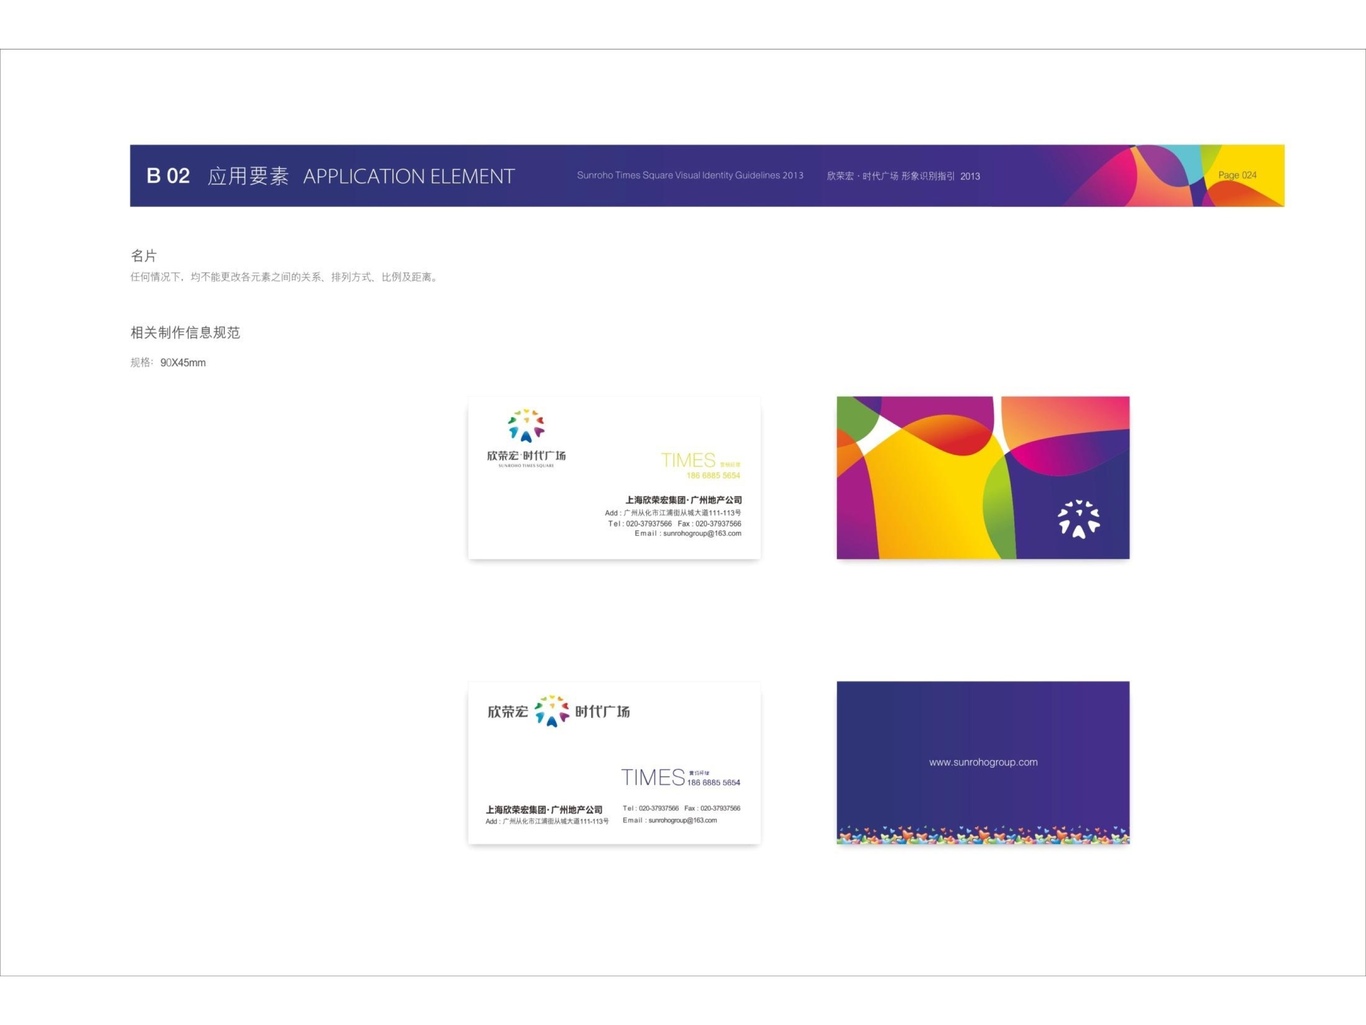Open the www.sunrohogroup.com link
The image size is (1366, 1025).
[983, 762]
